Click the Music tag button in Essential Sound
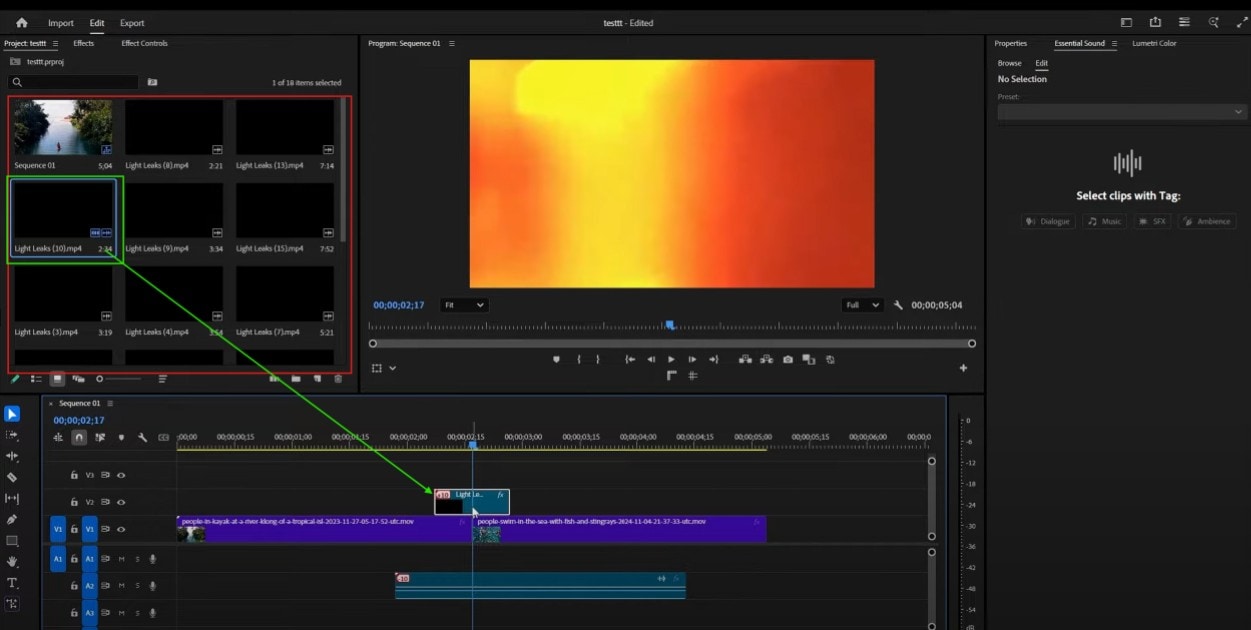The width and height of the screenshot is (1251, 630). coord(1104,221)
